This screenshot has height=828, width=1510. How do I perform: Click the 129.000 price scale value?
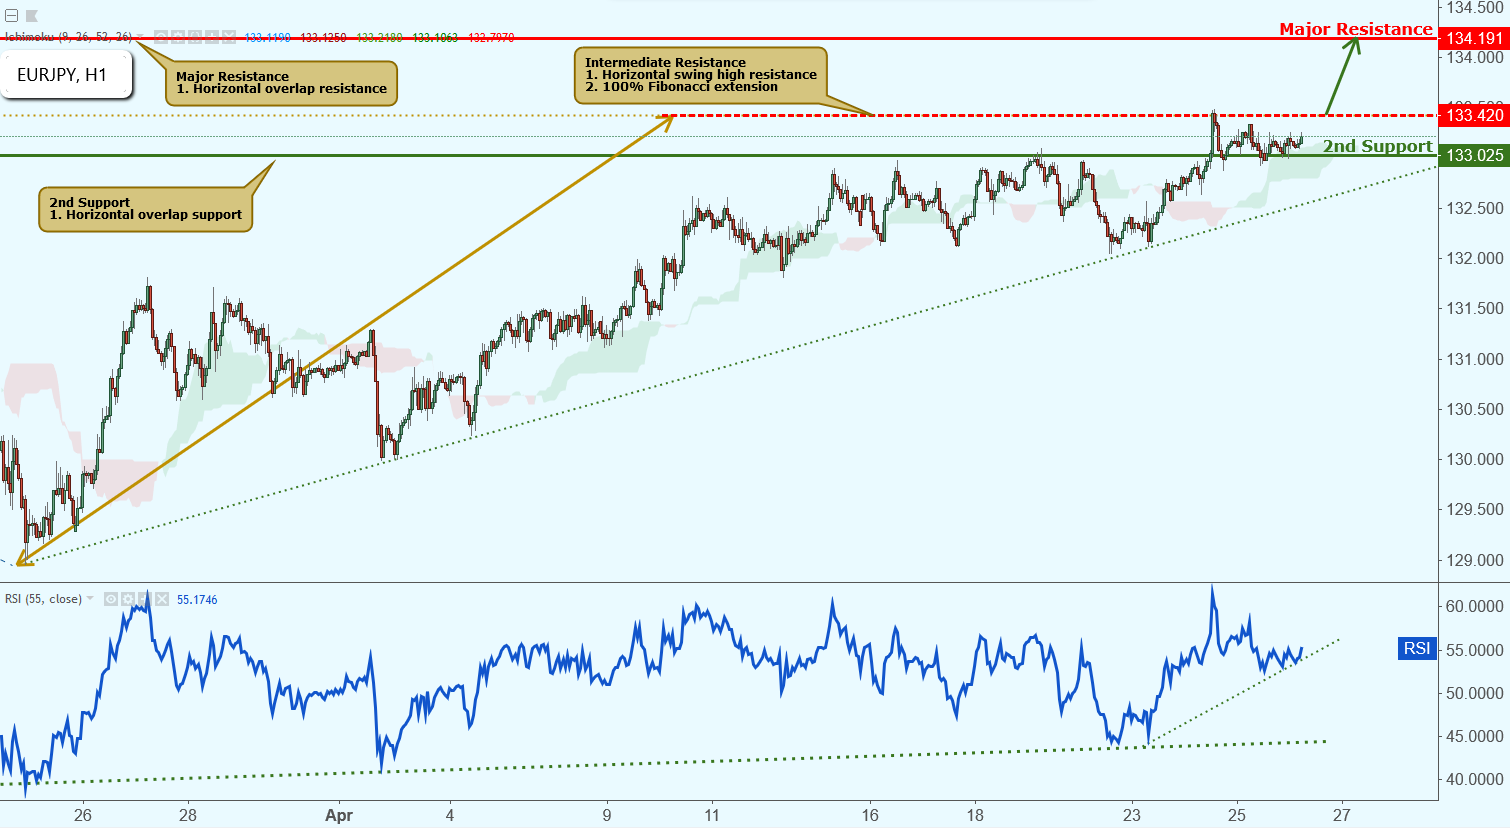(x=1474, y=560)
